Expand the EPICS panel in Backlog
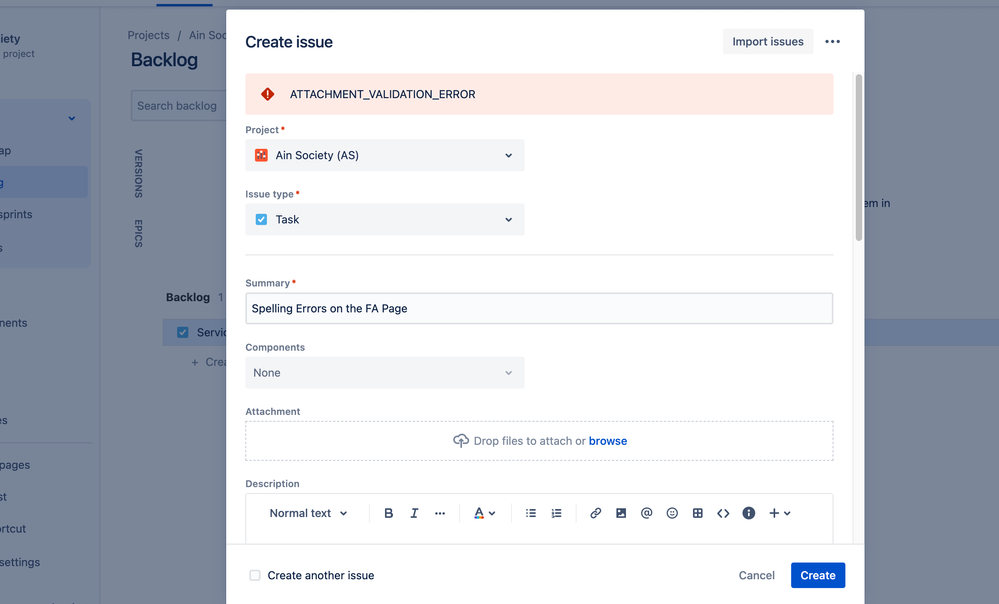The image size is (999, 604). 138,233
